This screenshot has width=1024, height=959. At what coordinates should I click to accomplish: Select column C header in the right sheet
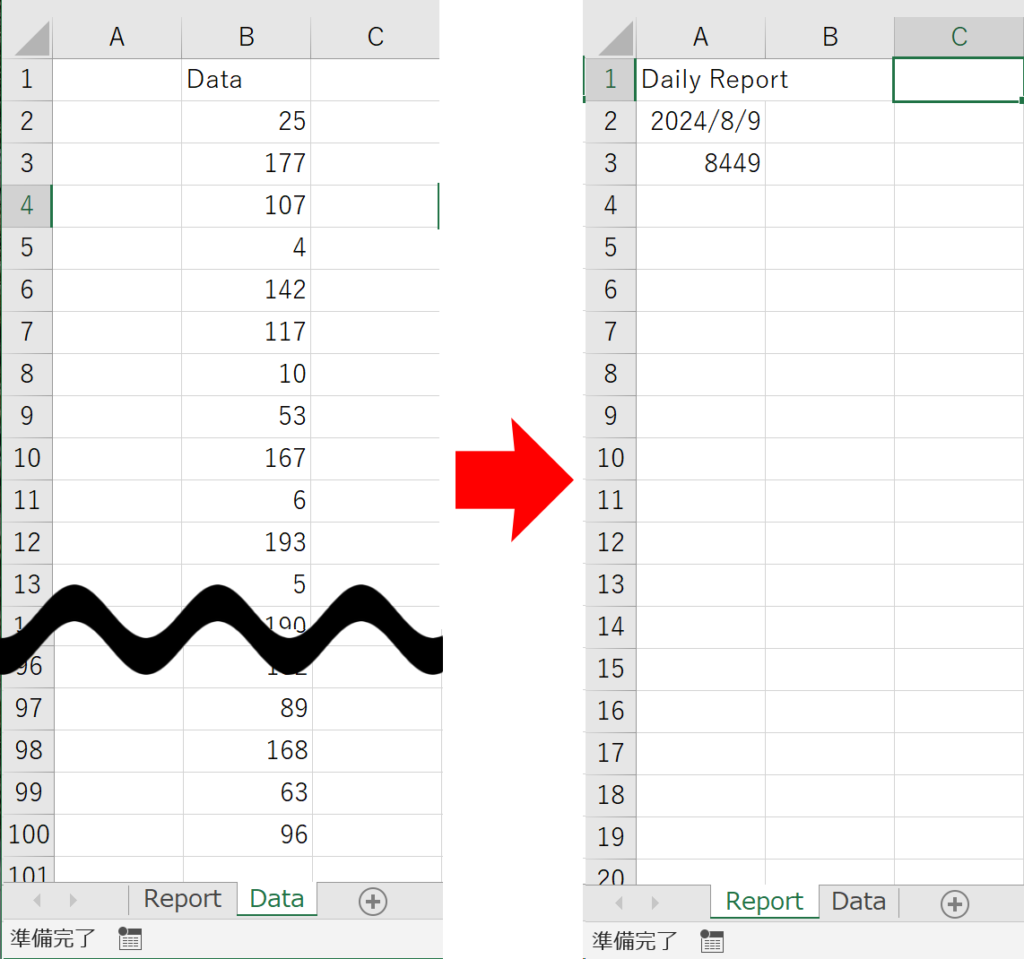click(x=957, y=37)
